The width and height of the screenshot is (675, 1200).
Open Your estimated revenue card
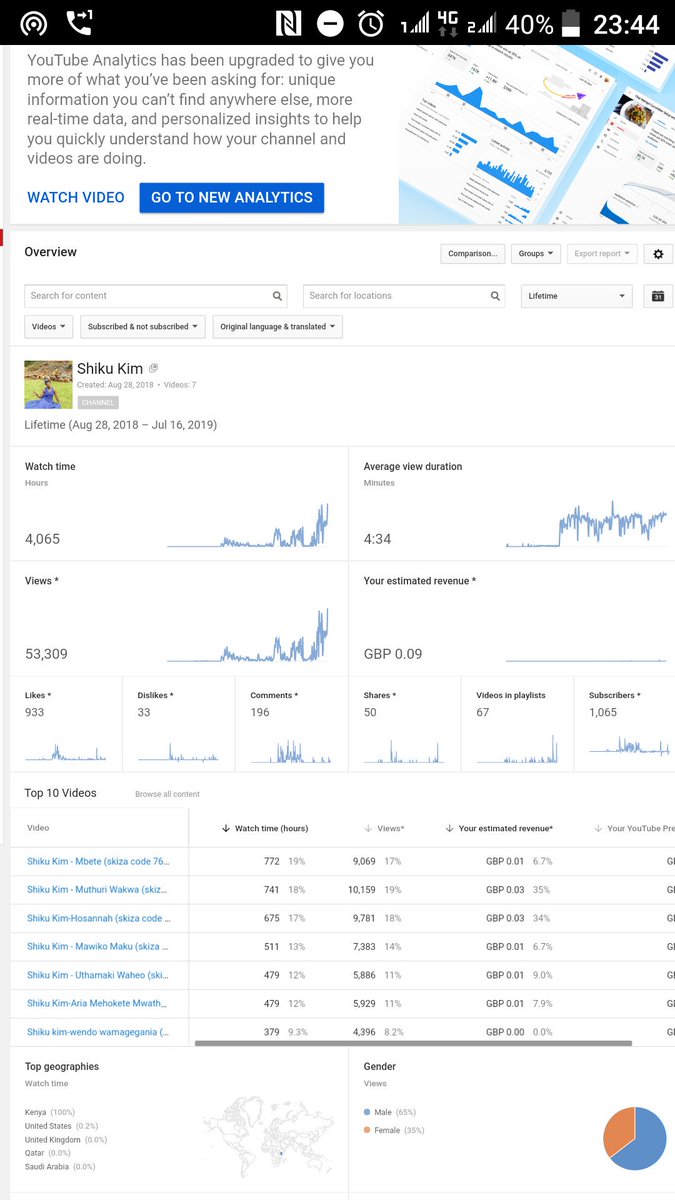(x=512, y=619)
